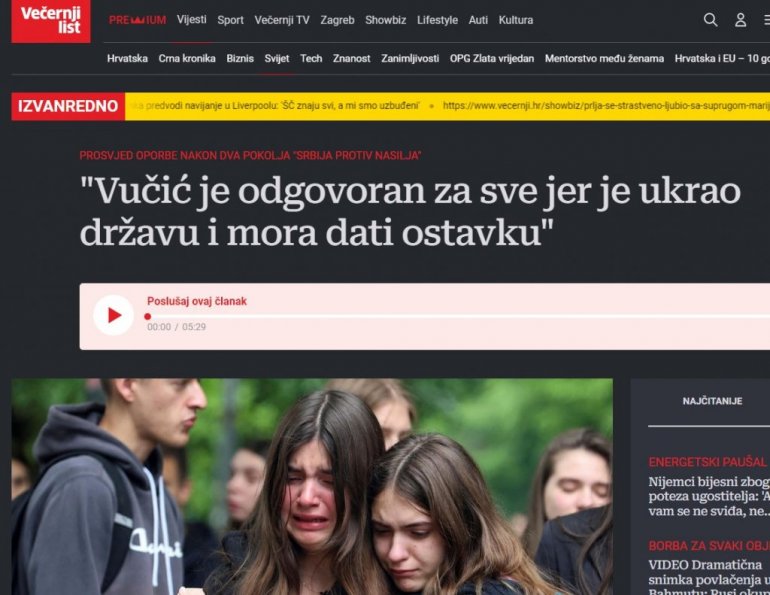Open the Kultura section

click(516, 20)
